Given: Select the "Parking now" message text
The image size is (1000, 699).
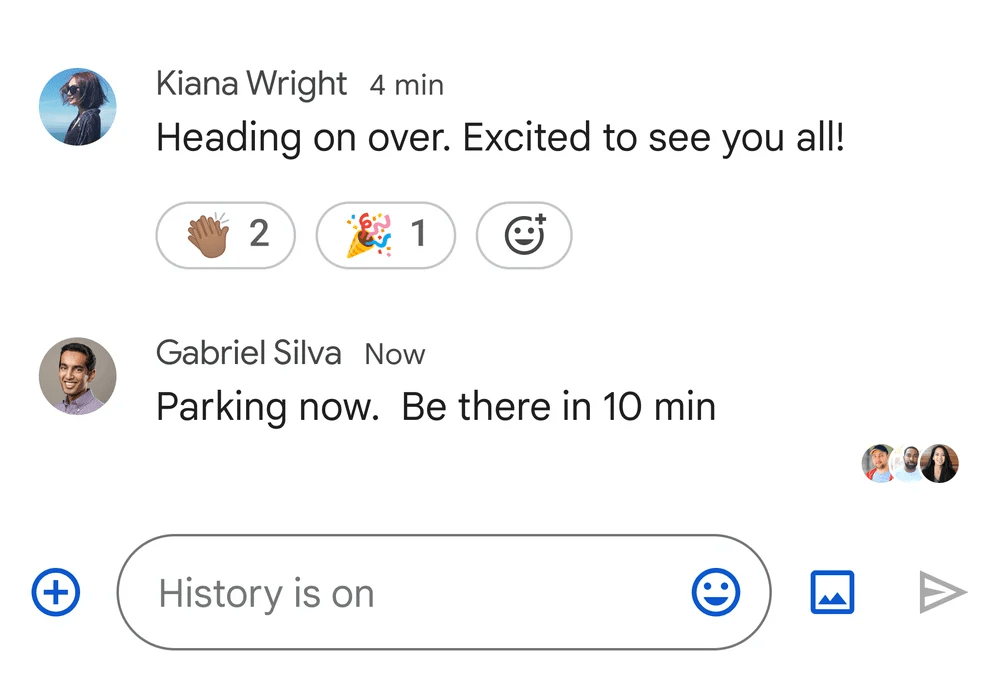Looking at the screenshot, I should click(x=436, y=407).
